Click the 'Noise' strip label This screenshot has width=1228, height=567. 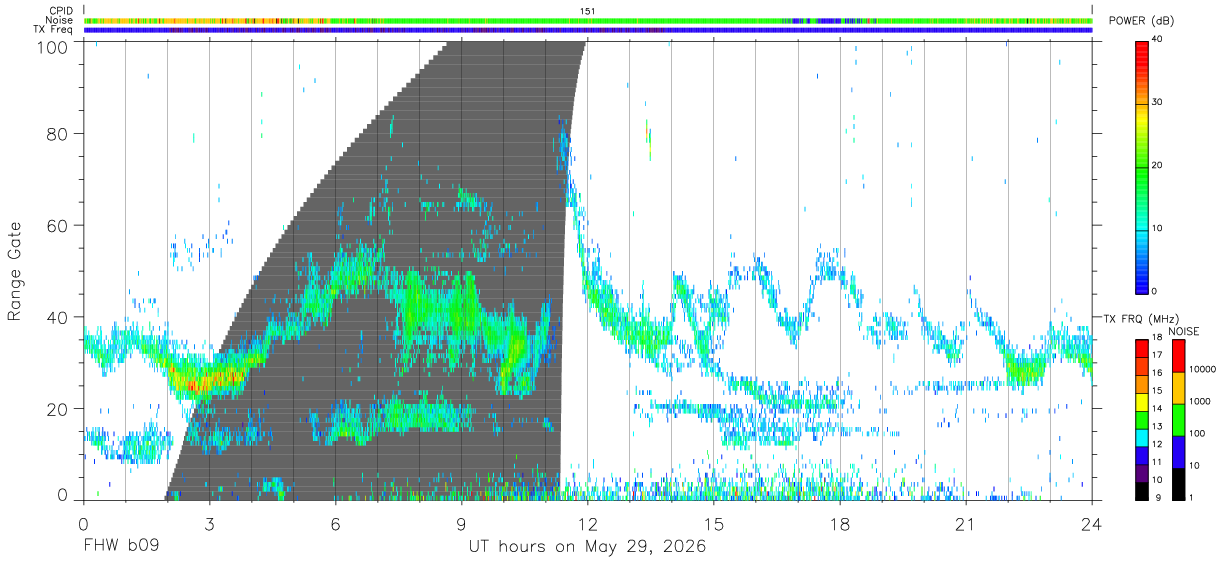pyautogui.click(x=59, y=20)
